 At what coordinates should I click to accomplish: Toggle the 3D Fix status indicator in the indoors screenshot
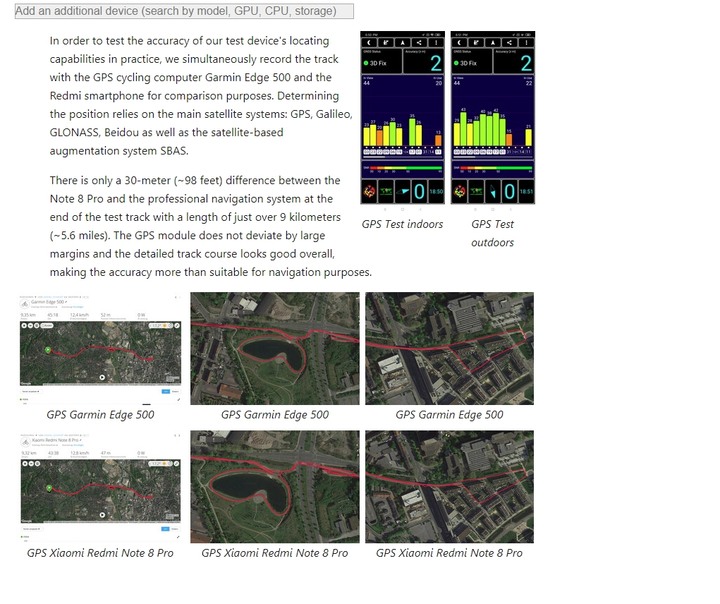point(376,63)
